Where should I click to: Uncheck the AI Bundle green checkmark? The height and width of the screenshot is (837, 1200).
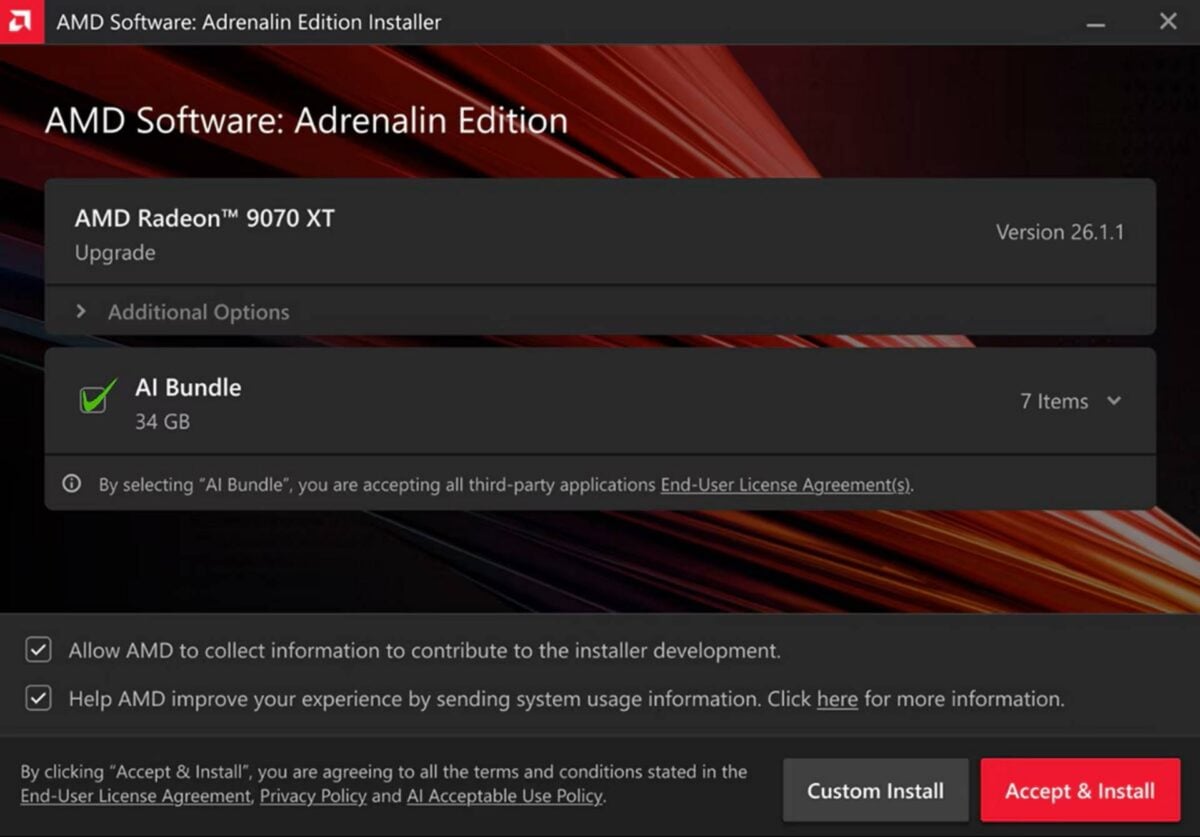(95, 399)
